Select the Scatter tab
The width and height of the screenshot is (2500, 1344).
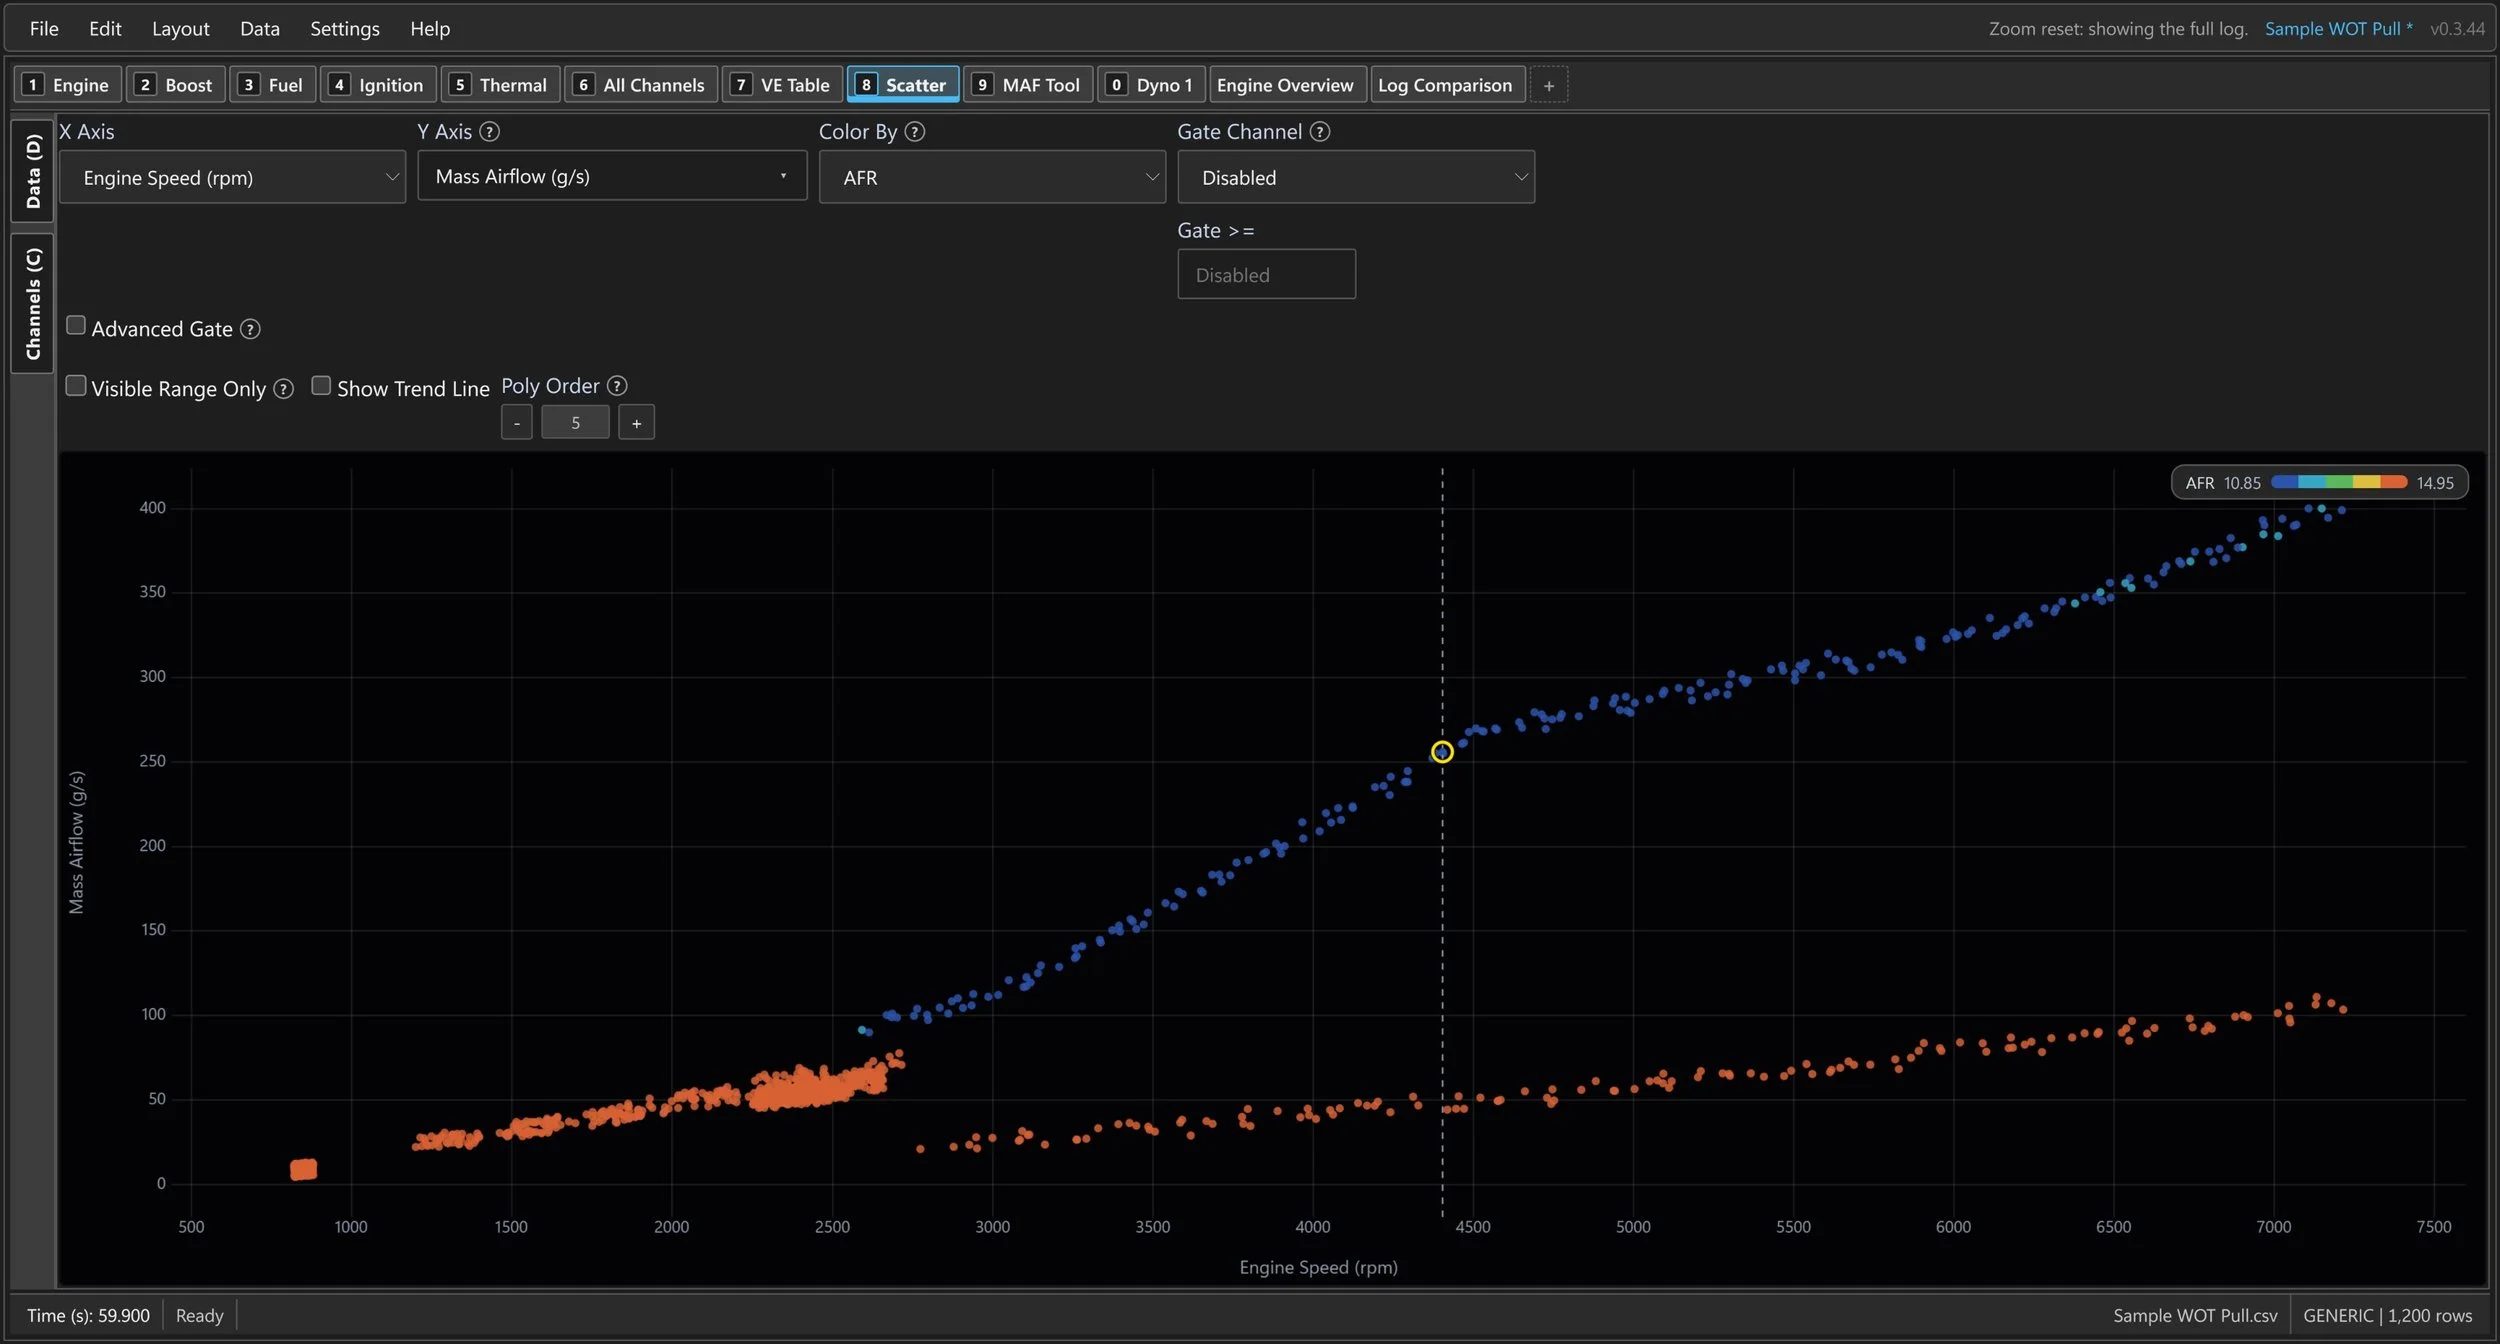903,85
